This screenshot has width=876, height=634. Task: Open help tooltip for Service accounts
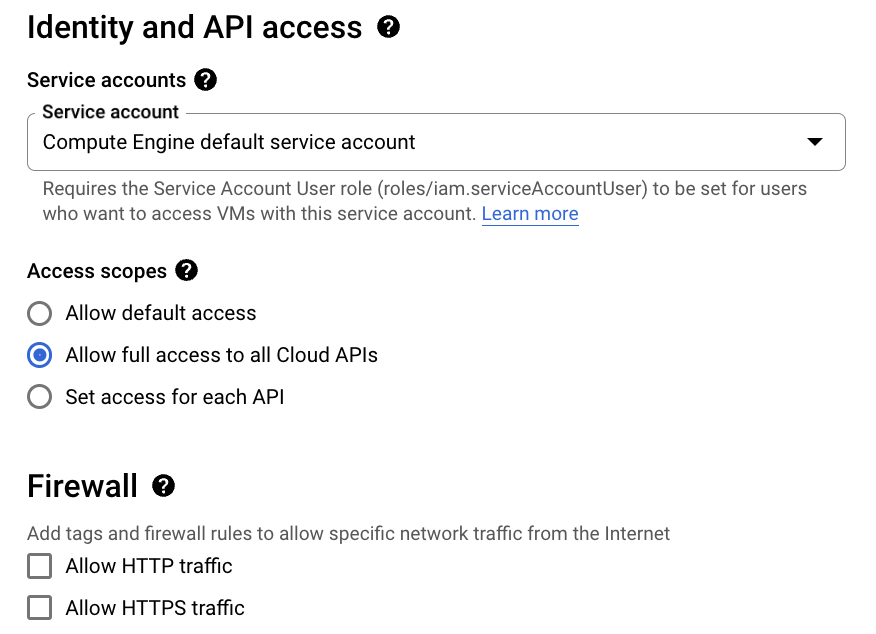(x=206, y=80)
